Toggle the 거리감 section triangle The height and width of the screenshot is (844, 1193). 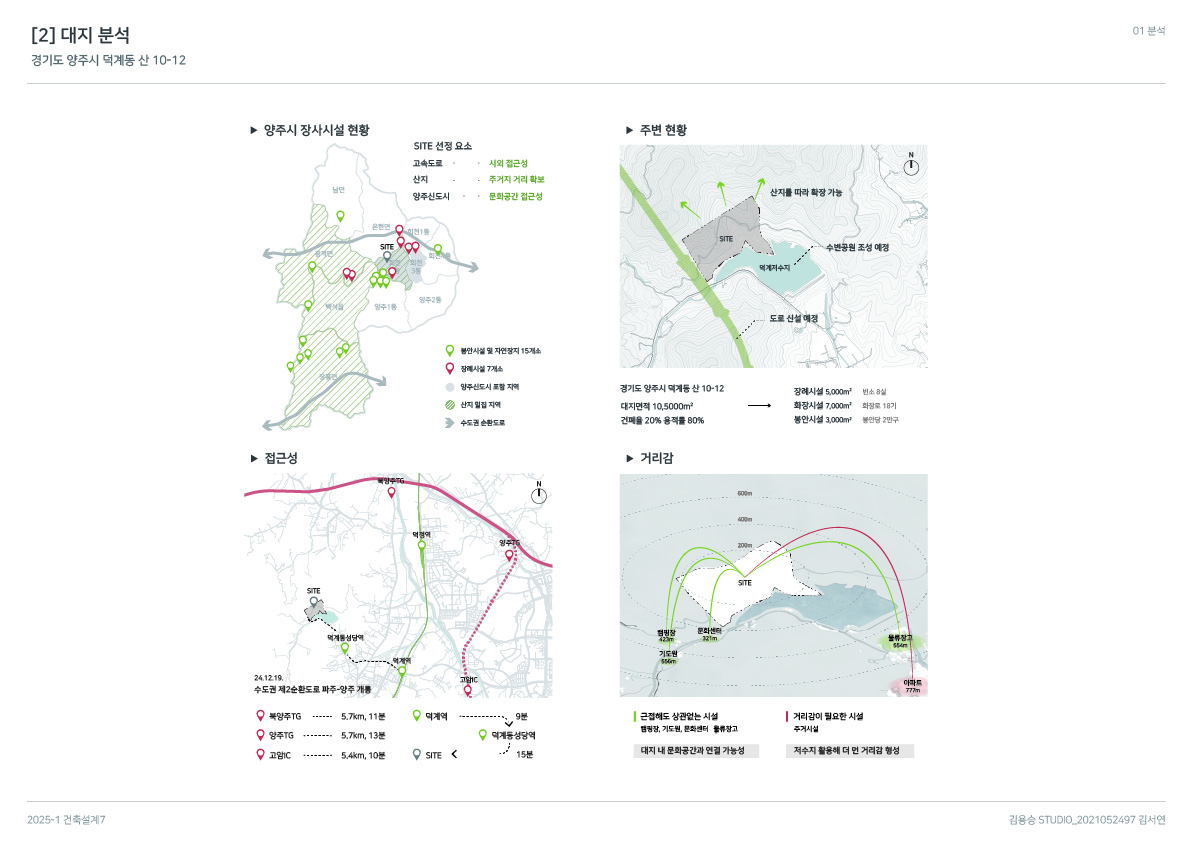pos(629,458)
